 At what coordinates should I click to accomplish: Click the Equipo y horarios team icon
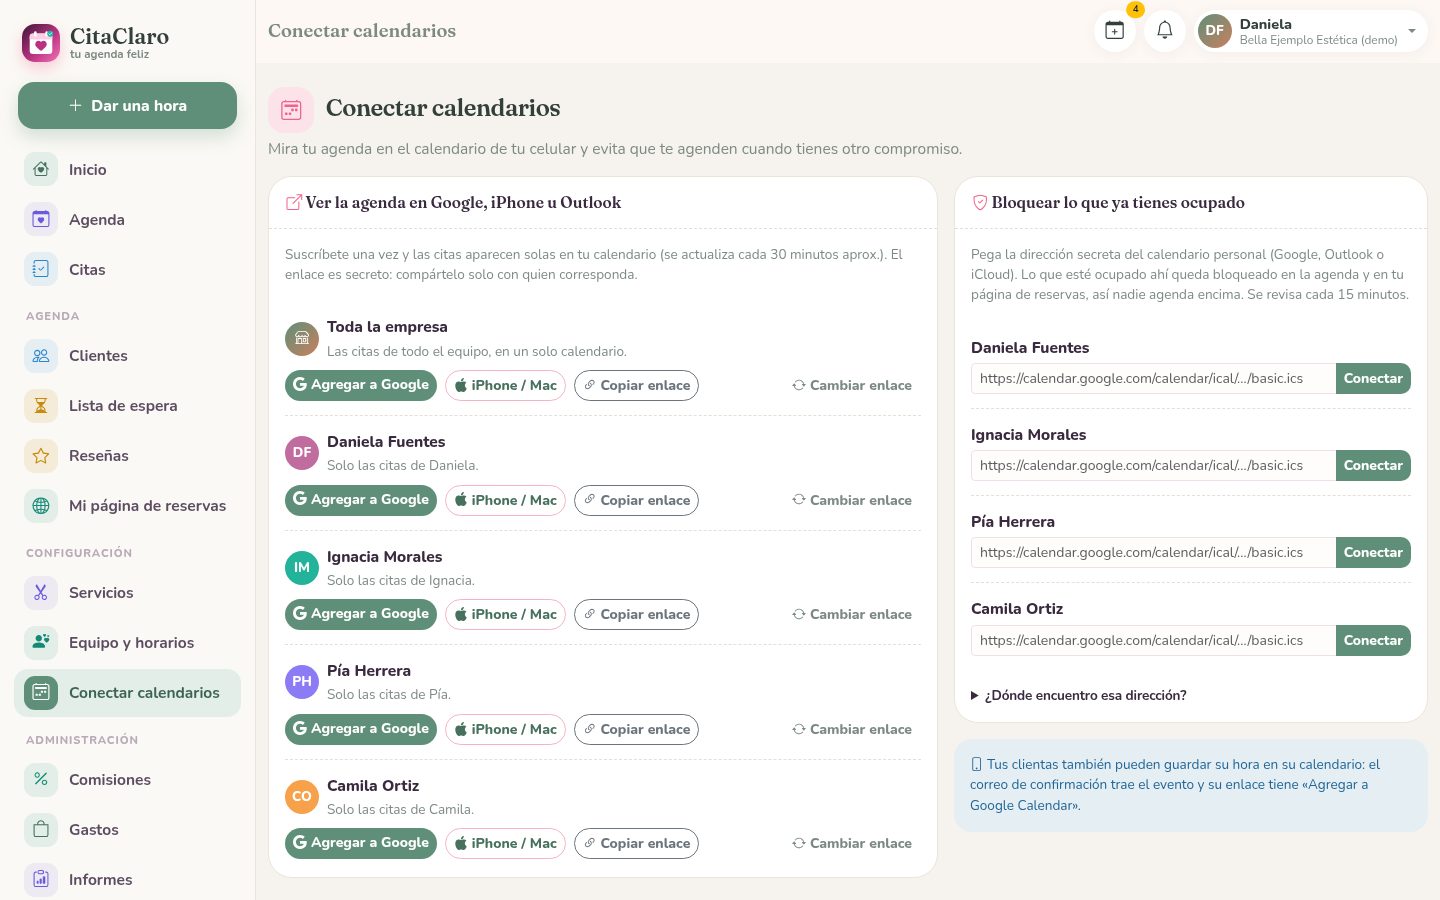click(x=41, y=642)
